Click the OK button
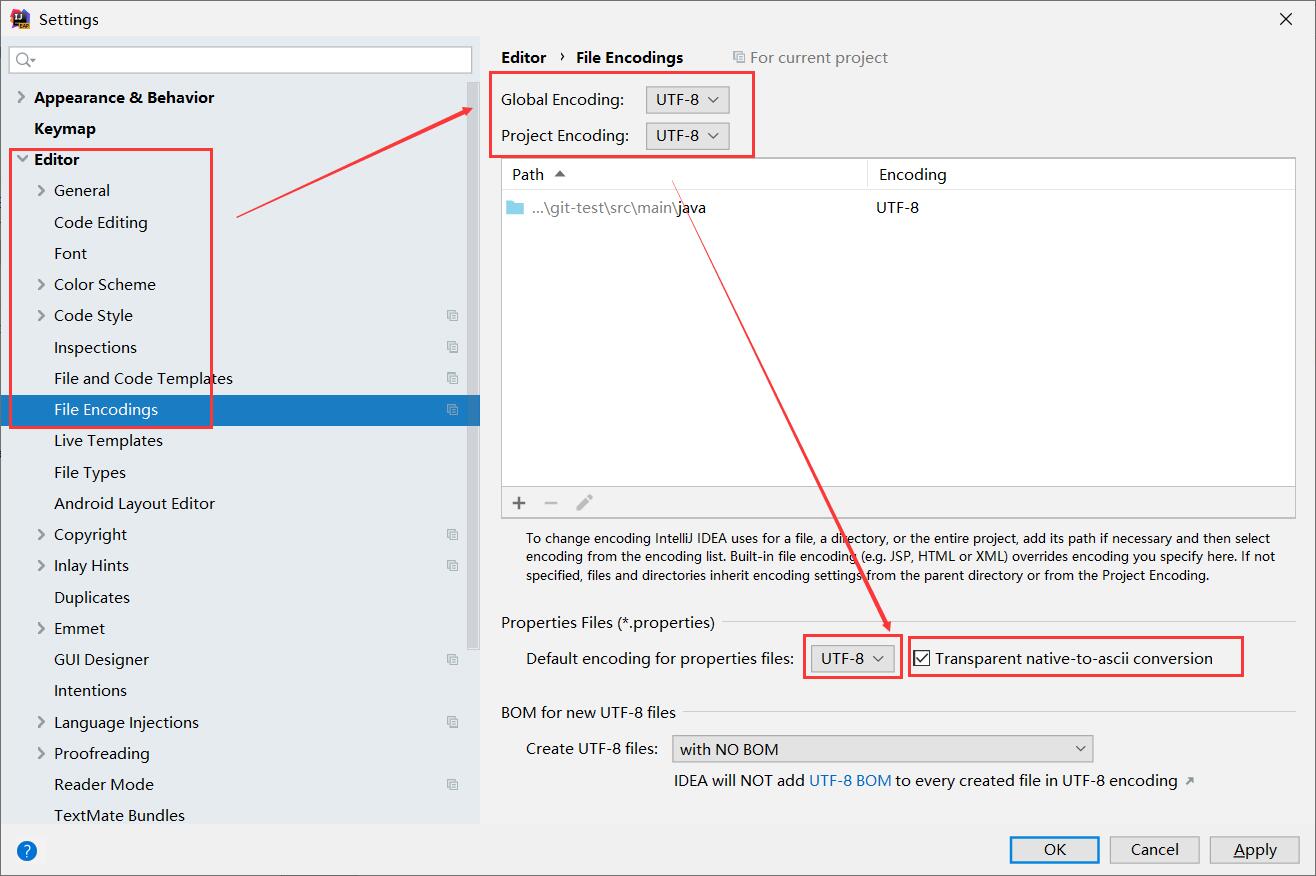1316x876 pixels. (x=1055, y=849)
